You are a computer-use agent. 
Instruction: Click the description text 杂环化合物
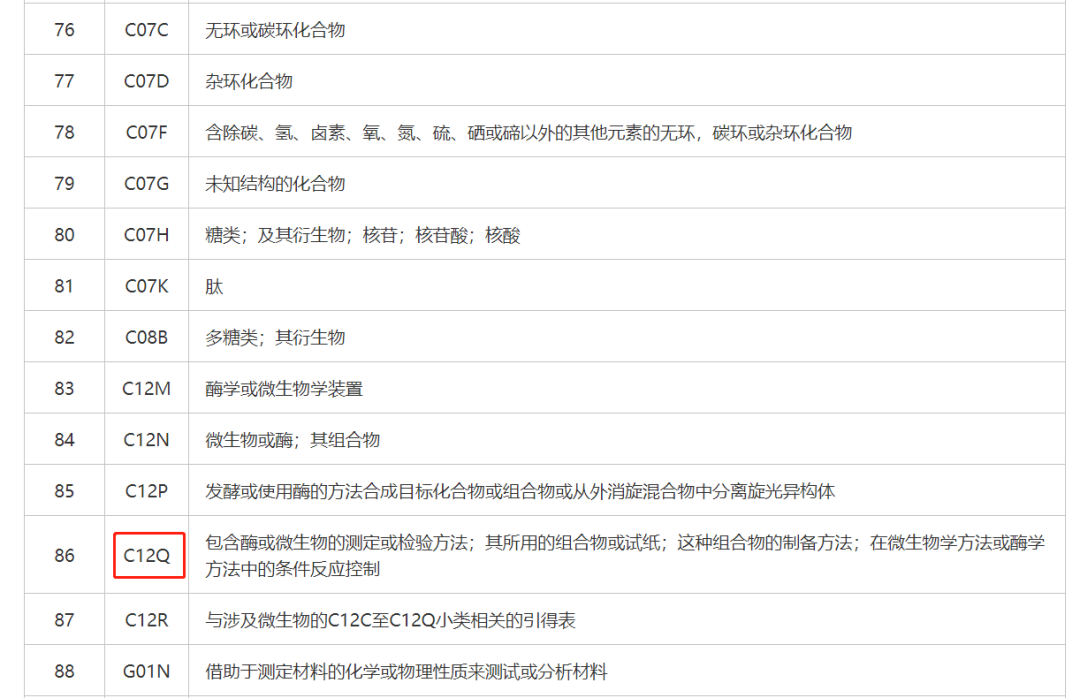pos(249,81)
